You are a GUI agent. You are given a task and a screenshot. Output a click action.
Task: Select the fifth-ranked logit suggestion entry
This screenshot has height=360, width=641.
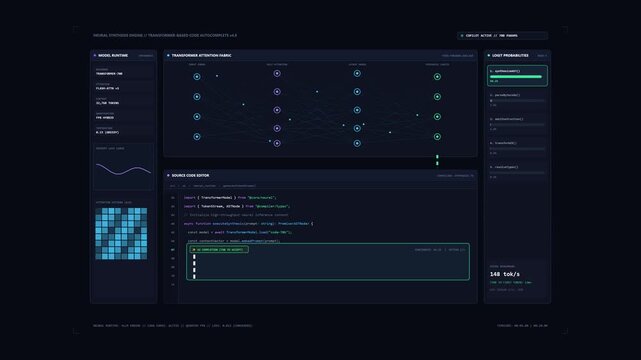pyautogui.click(x=517, y=172)
